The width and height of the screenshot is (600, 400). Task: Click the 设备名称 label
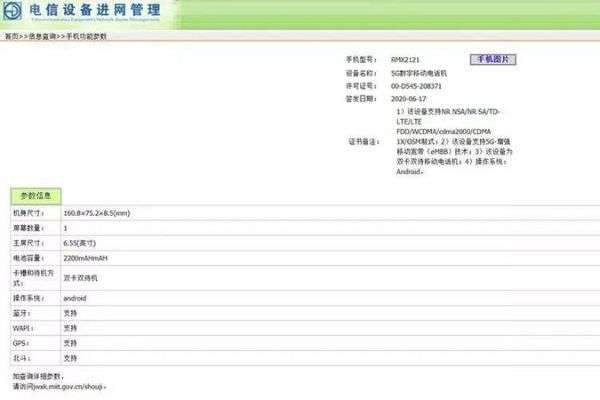tap(361, 73)
